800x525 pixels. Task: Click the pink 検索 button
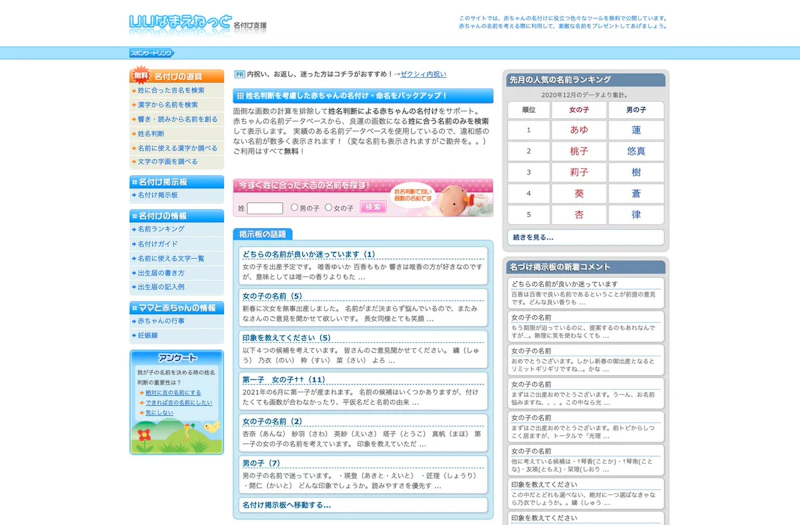click(x=373, y=207)
